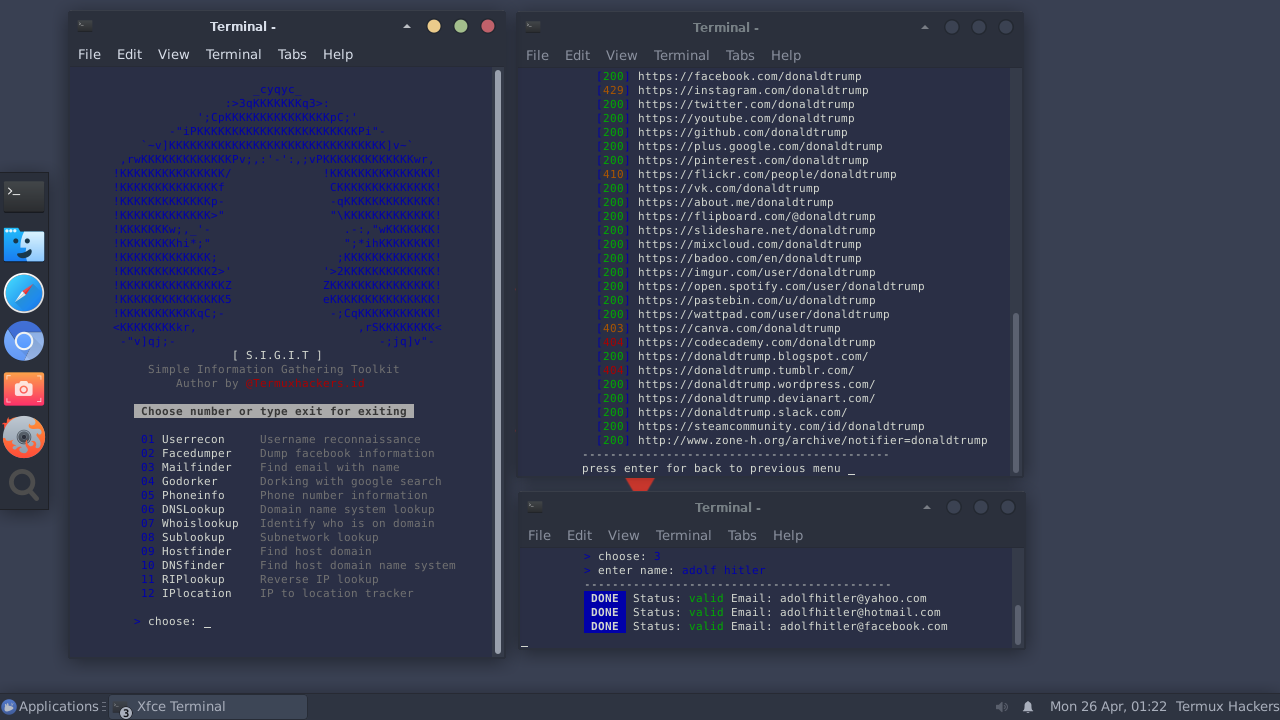Open the orange camera screenshot app
Image resolution: width=1280 pixels, height=720 pixels.
point(24,389)
